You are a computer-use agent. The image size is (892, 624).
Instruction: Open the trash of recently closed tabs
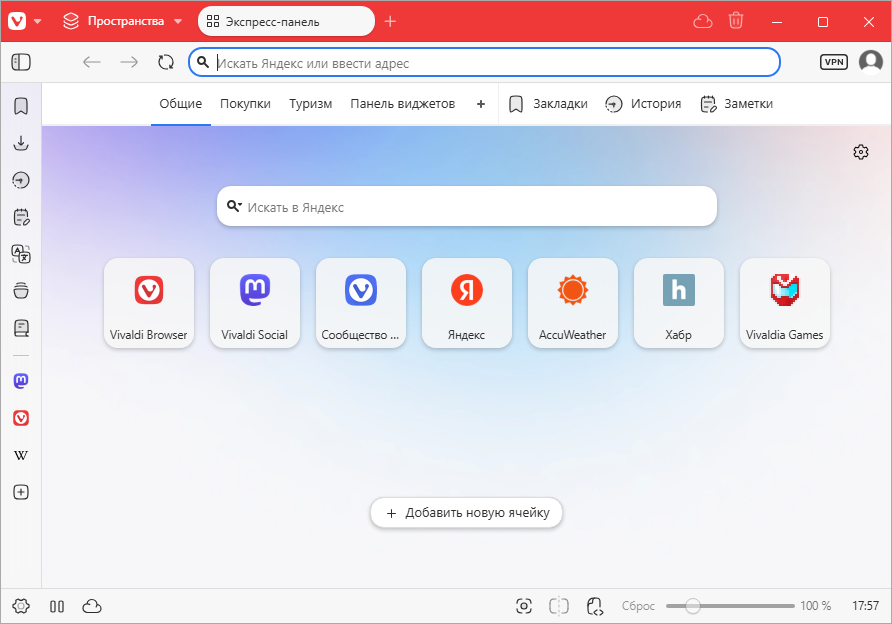coord(735,20)
